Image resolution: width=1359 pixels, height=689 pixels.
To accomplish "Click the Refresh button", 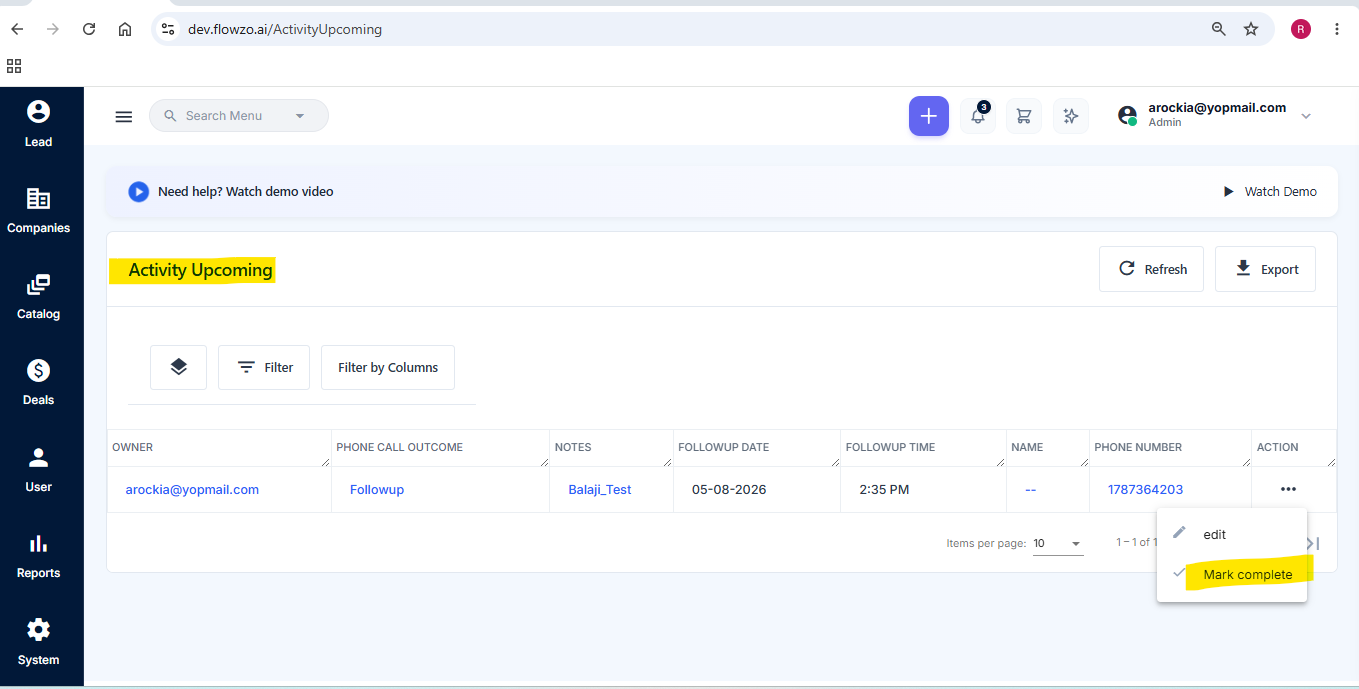I will click(1151, 269).
